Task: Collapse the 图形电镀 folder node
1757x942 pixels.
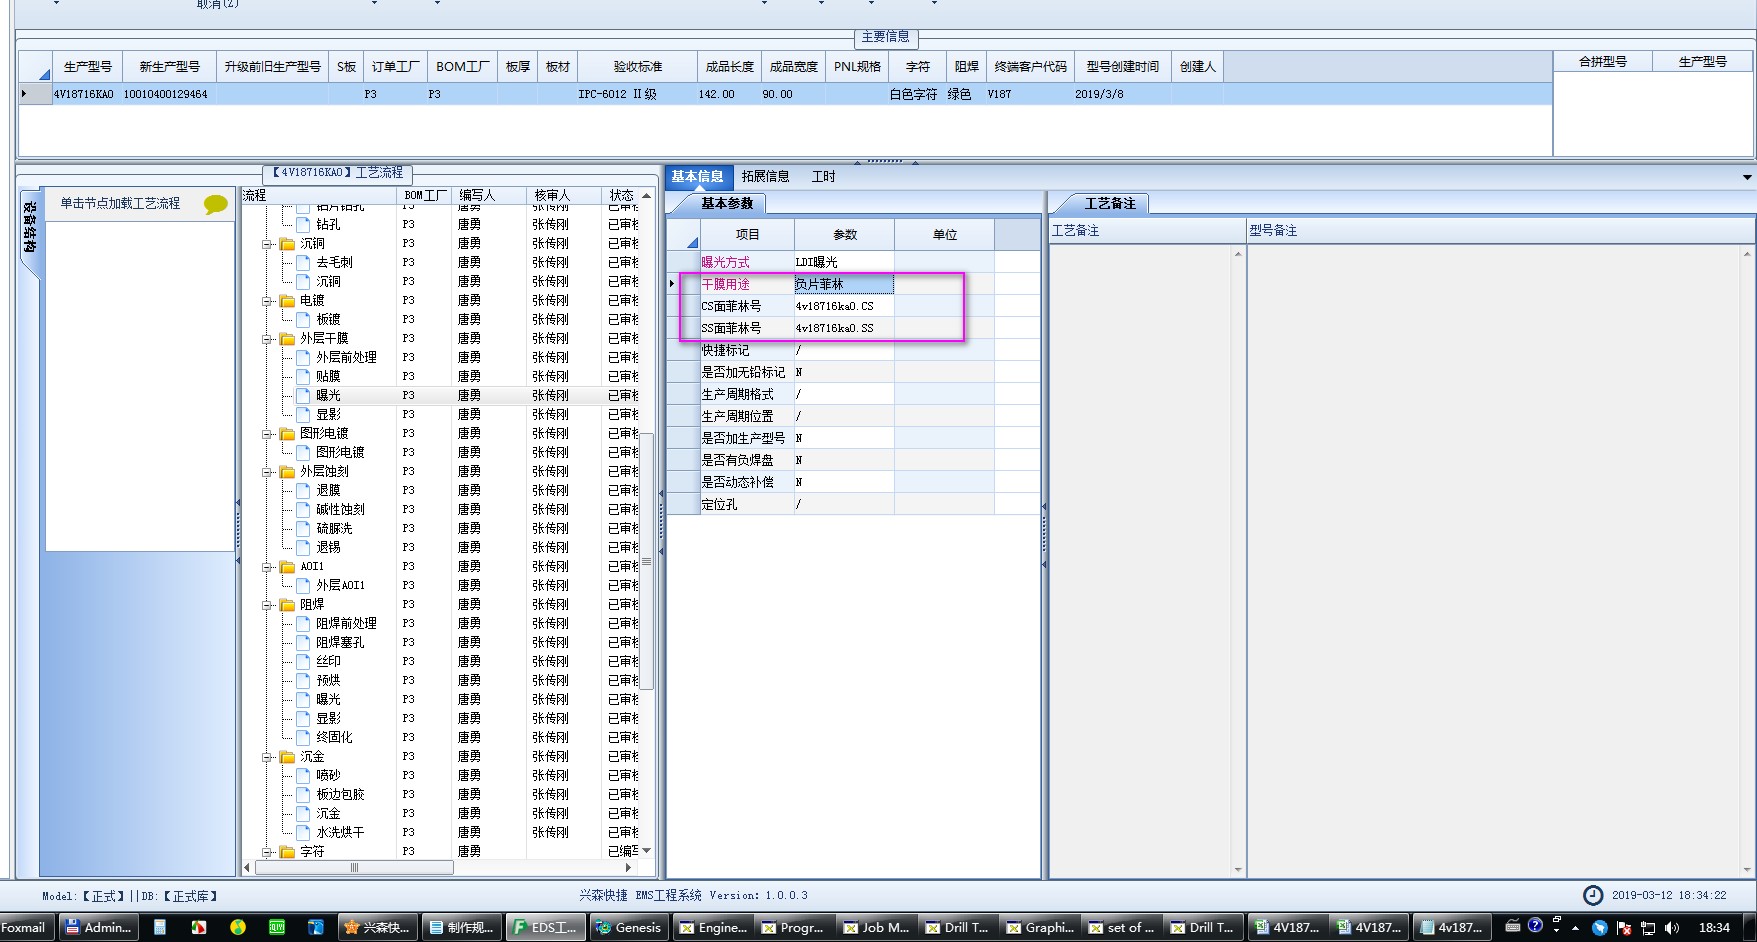Action: [268, 434]
